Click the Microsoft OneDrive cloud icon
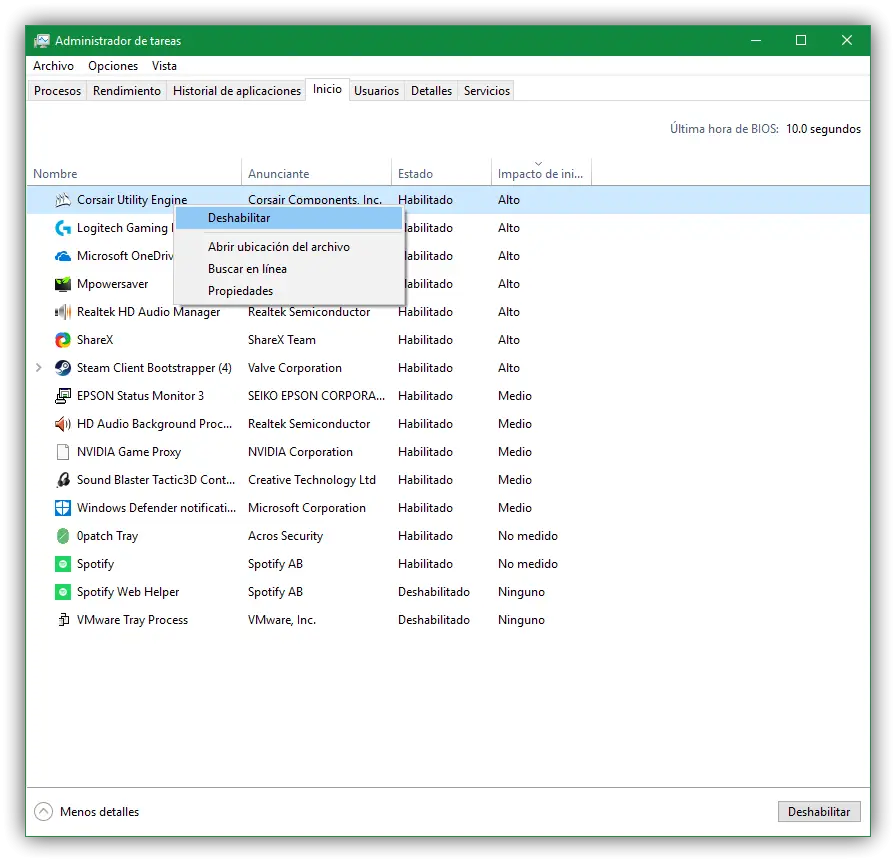Screen dimensions: 896x862 (63, 256)
